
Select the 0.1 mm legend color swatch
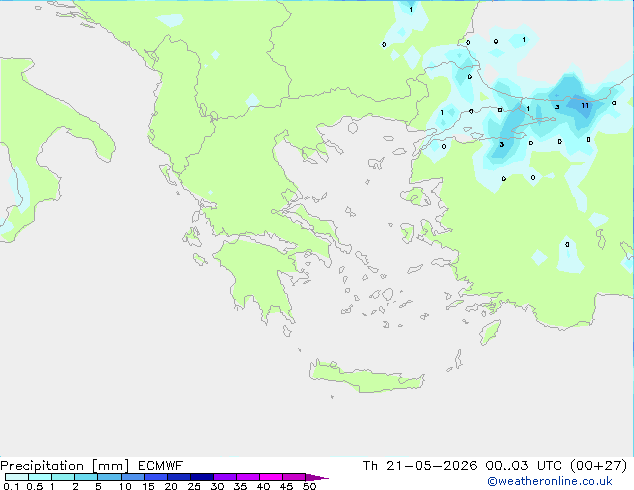click(17, 477)
